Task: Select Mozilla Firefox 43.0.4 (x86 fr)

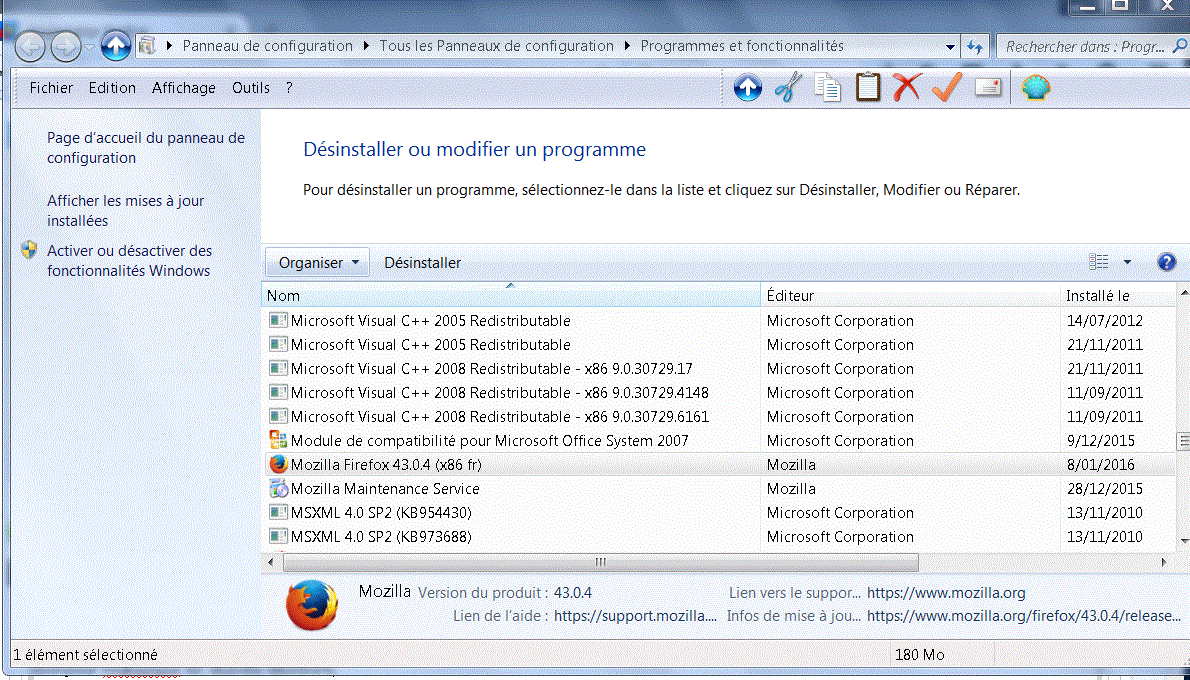Action: click(x=719, y=464)
